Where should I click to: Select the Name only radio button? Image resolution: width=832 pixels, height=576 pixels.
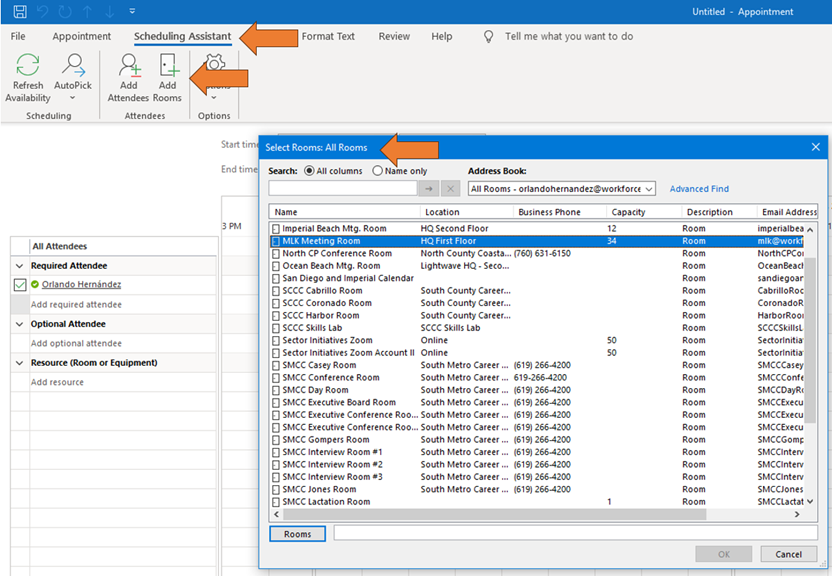pyautogui.click(x=377, y=171)
